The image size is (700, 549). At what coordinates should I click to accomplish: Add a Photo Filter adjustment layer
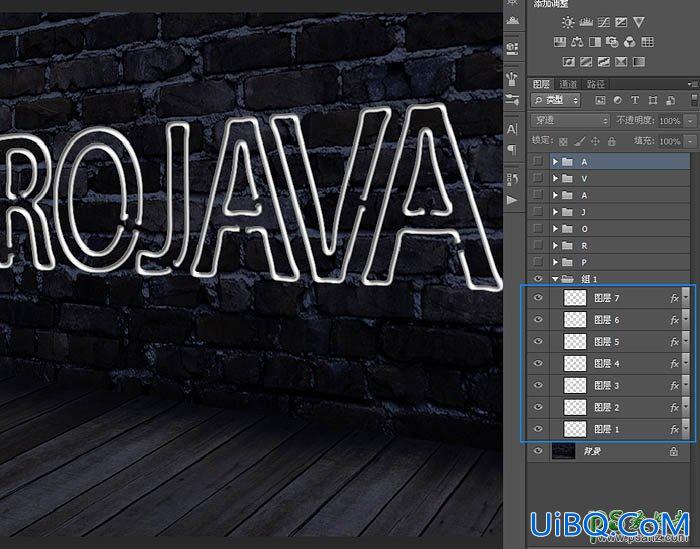612,42
